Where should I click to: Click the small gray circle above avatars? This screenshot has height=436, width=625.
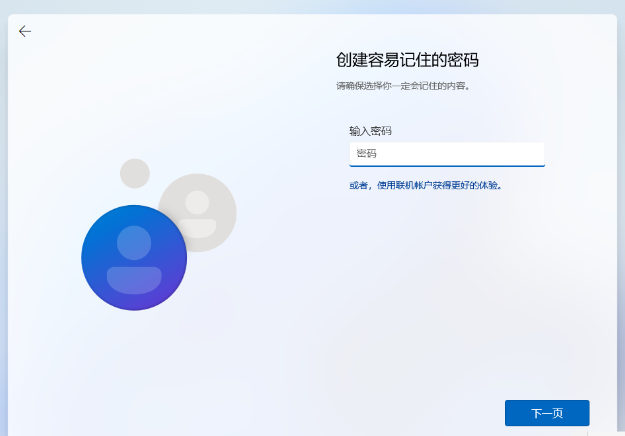(135, 173)
